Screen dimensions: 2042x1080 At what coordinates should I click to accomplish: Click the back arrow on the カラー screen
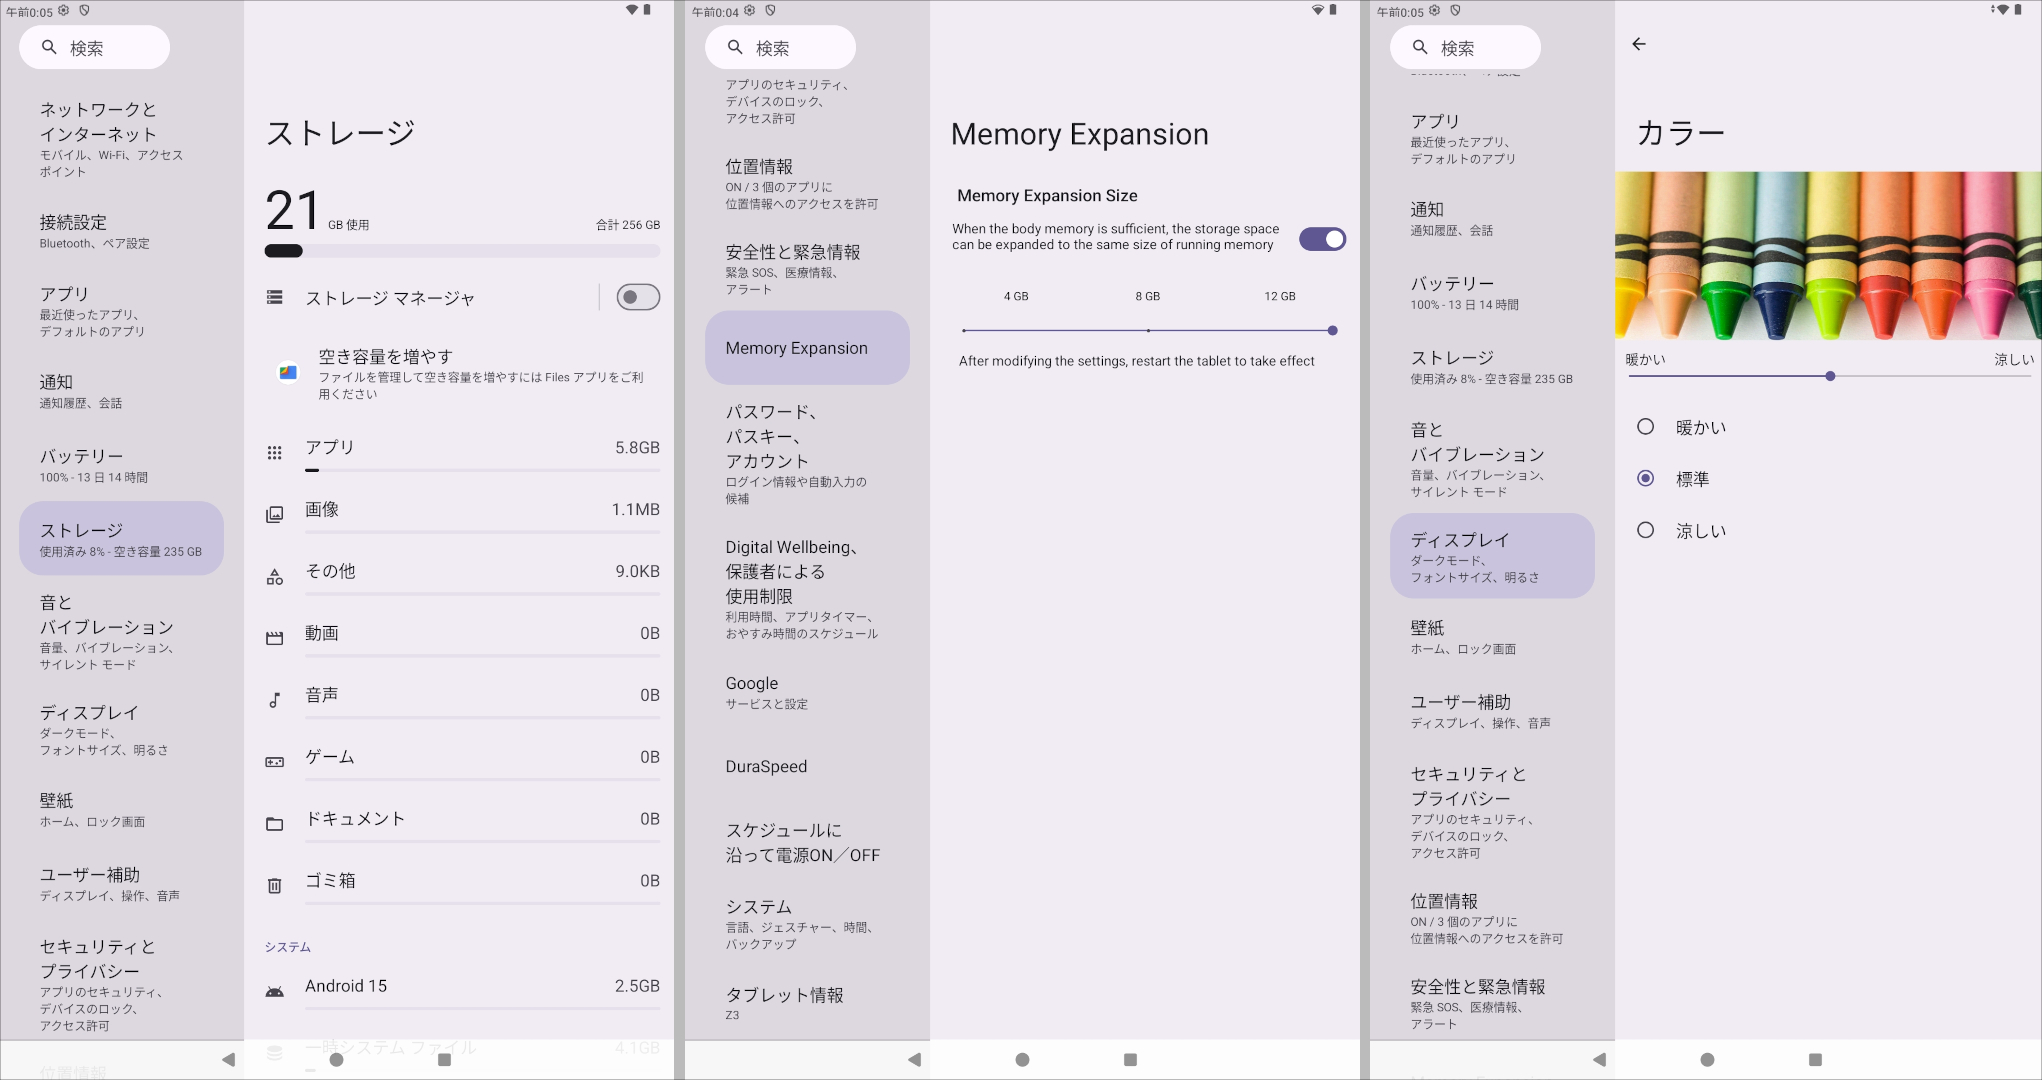tap(1638, 44)
